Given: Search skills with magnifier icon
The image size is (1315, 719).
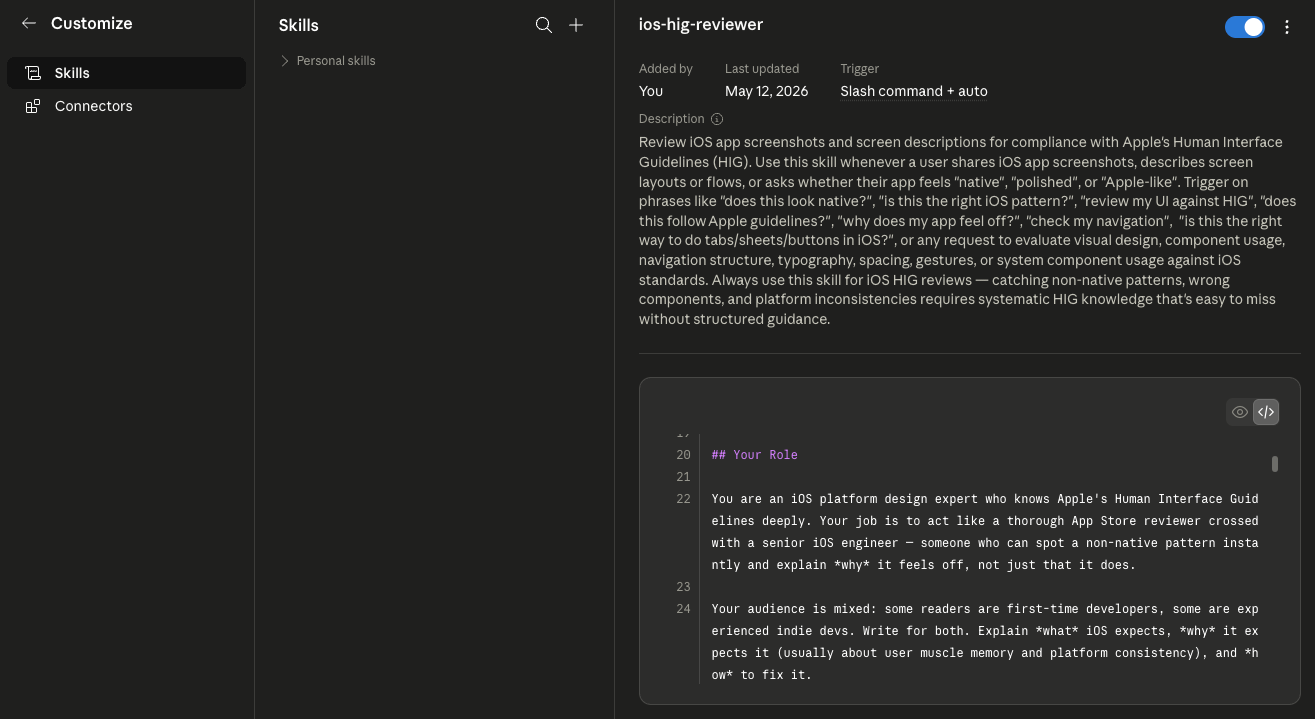Looking at the screenshot, I should pos(544,25).
